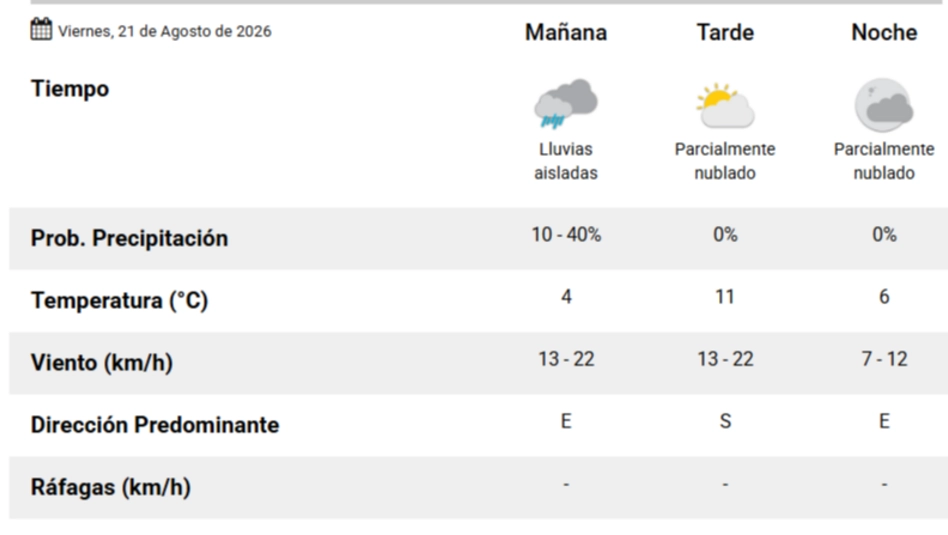948x535 pixels.
Task: Select the Noche column header
Action: (884, 33)
